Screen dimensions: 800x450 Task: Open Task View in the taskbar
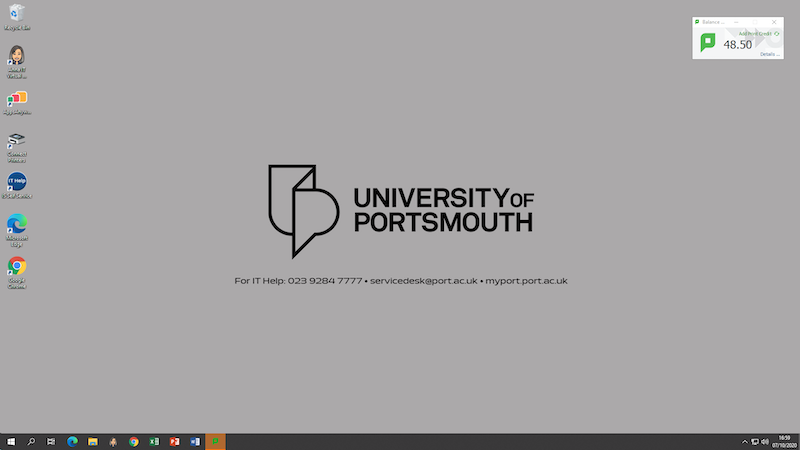(51, 442)
